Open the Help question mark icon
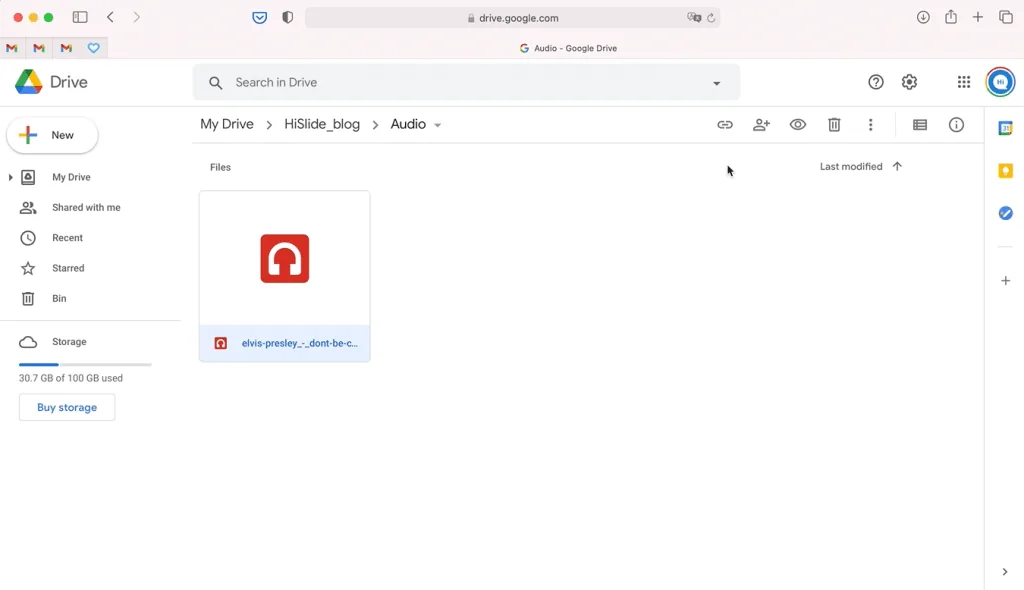 point(876,82)
